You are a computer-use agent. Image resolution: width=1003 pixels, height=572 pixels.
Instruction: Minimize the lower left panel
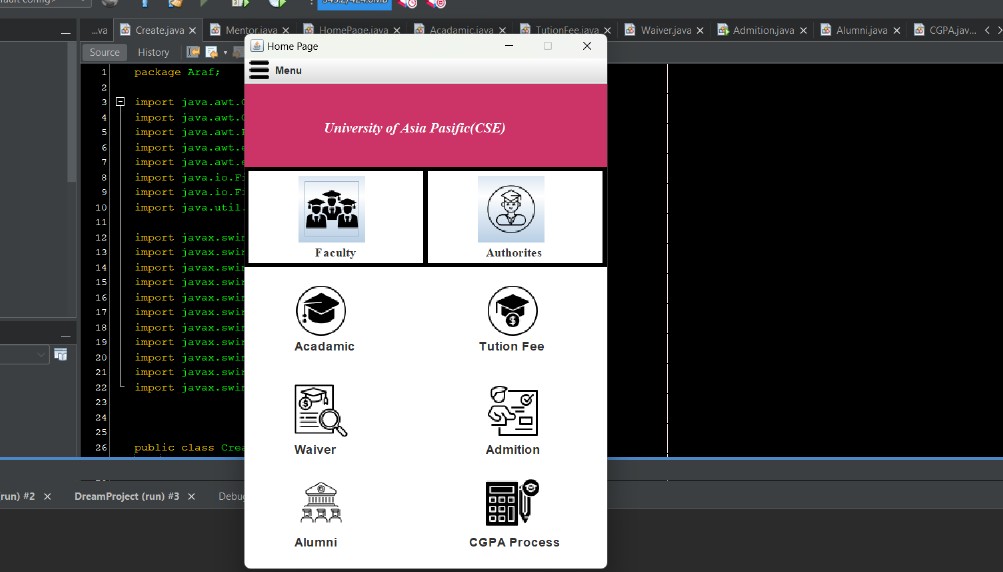66,335
